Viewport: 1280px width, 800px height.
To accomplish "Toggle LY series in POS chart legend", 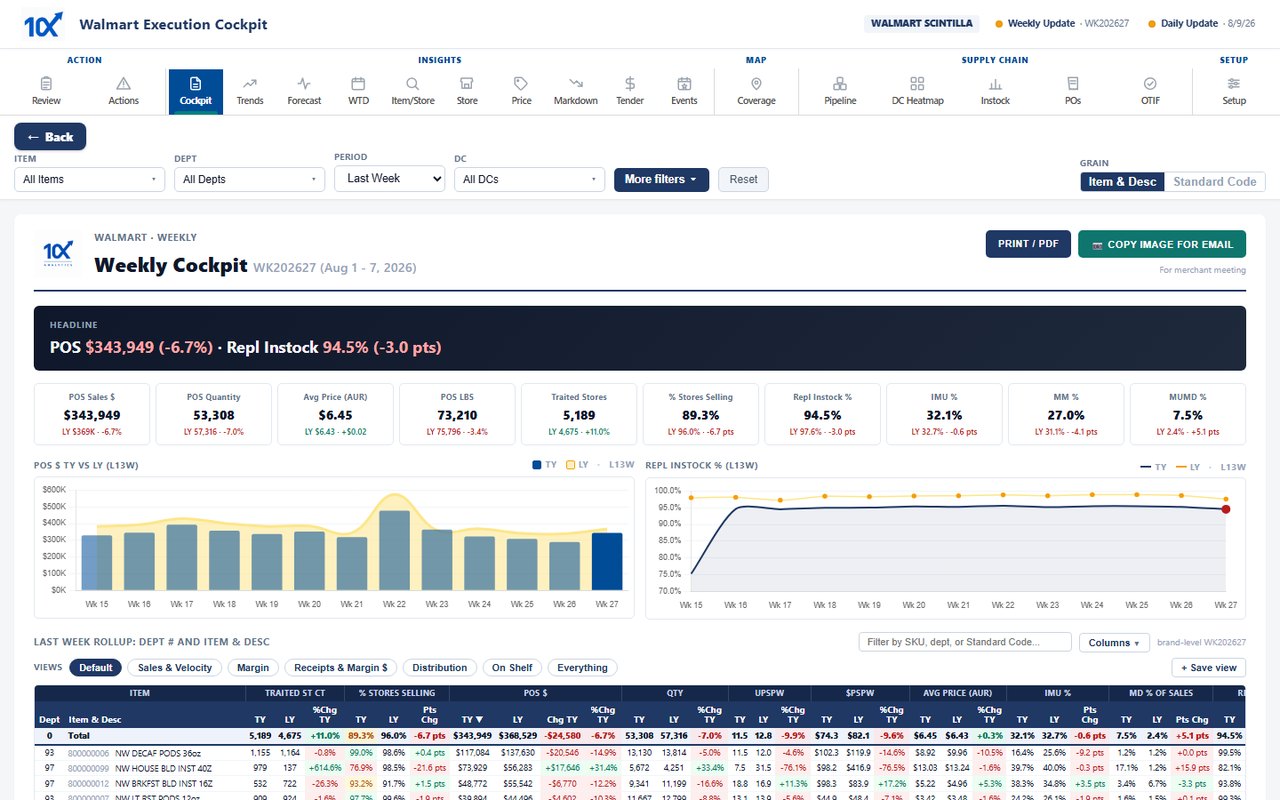I will click(577, 465).
